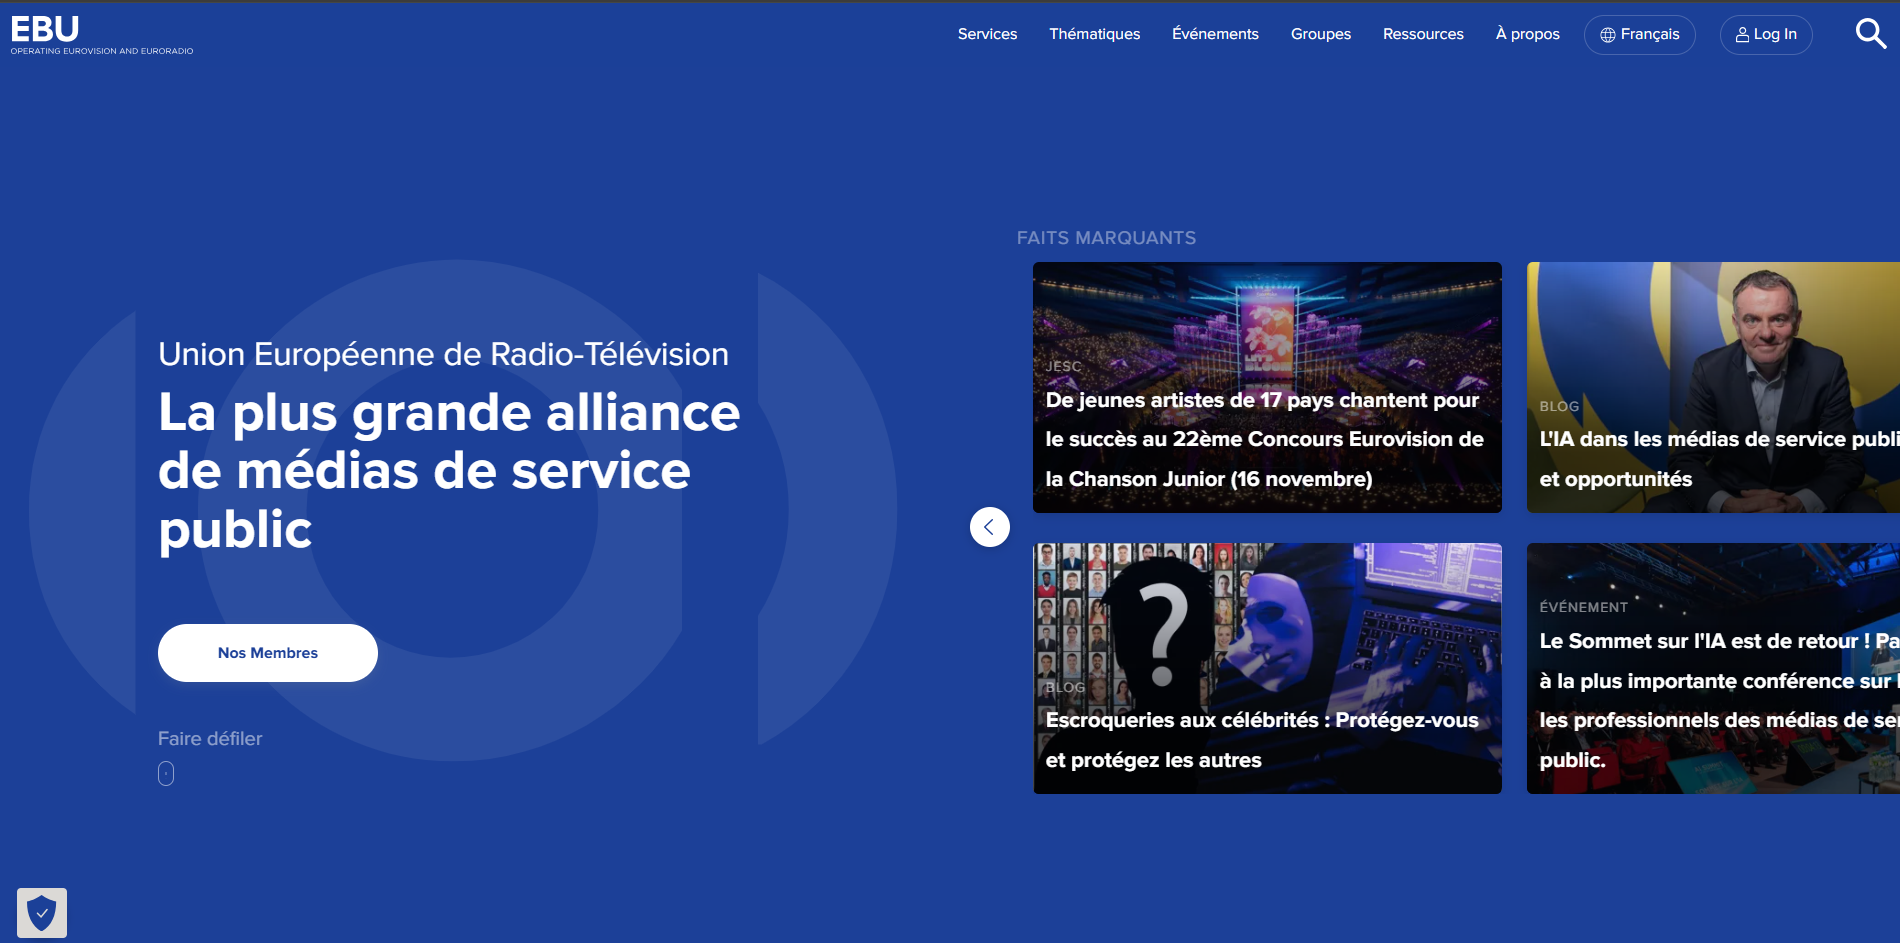
Task: Click the La plus grande alliance headline
Action: [x=449, y=470]
